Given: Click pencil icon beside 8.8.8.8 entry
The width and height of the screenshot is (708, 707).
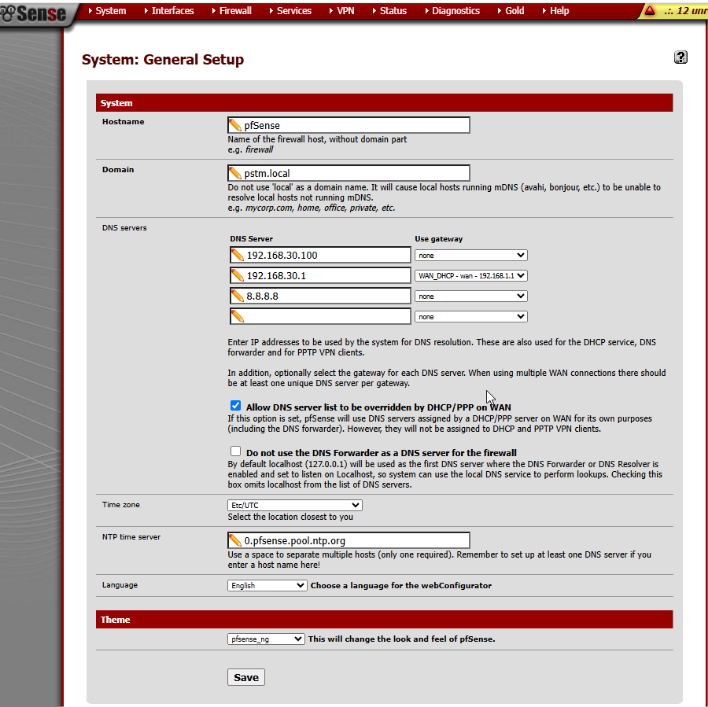Looking at the screenshot, I should tap(237, 296).
